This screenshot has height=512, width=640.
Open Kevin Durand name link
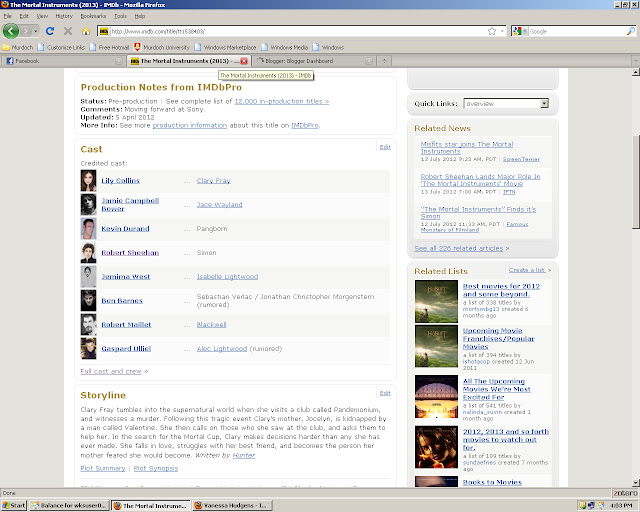pos(125,229)
